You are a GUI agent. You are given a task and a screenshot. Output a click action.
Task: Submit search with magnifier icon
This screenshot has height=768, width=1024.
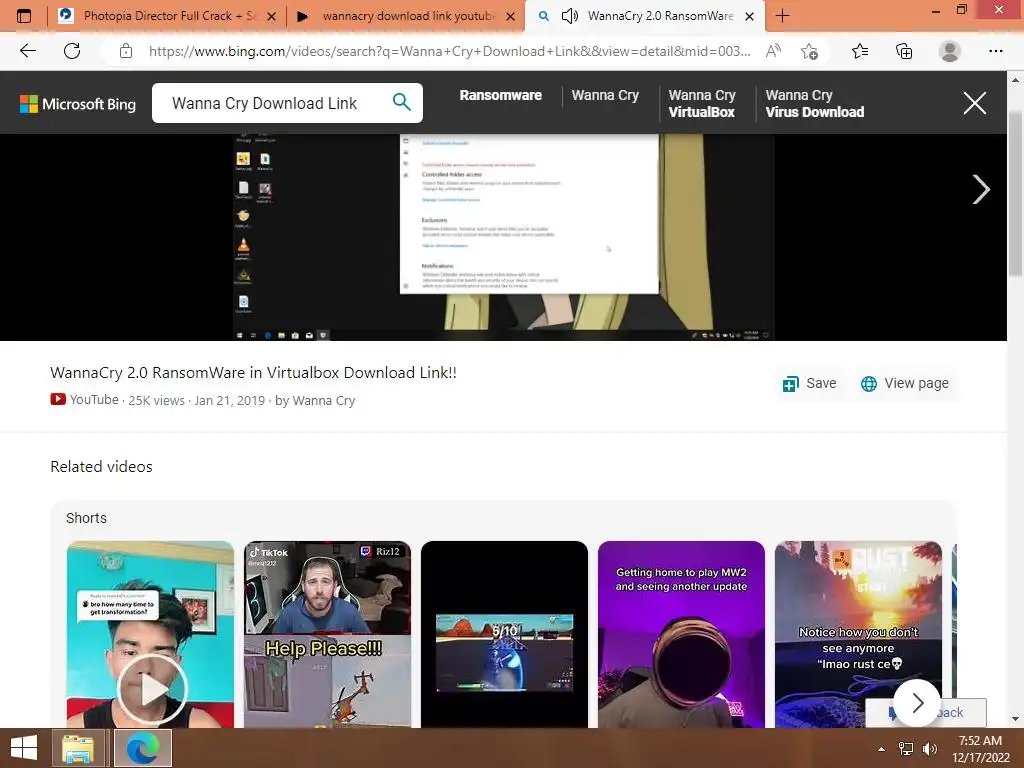pos(402,102)
